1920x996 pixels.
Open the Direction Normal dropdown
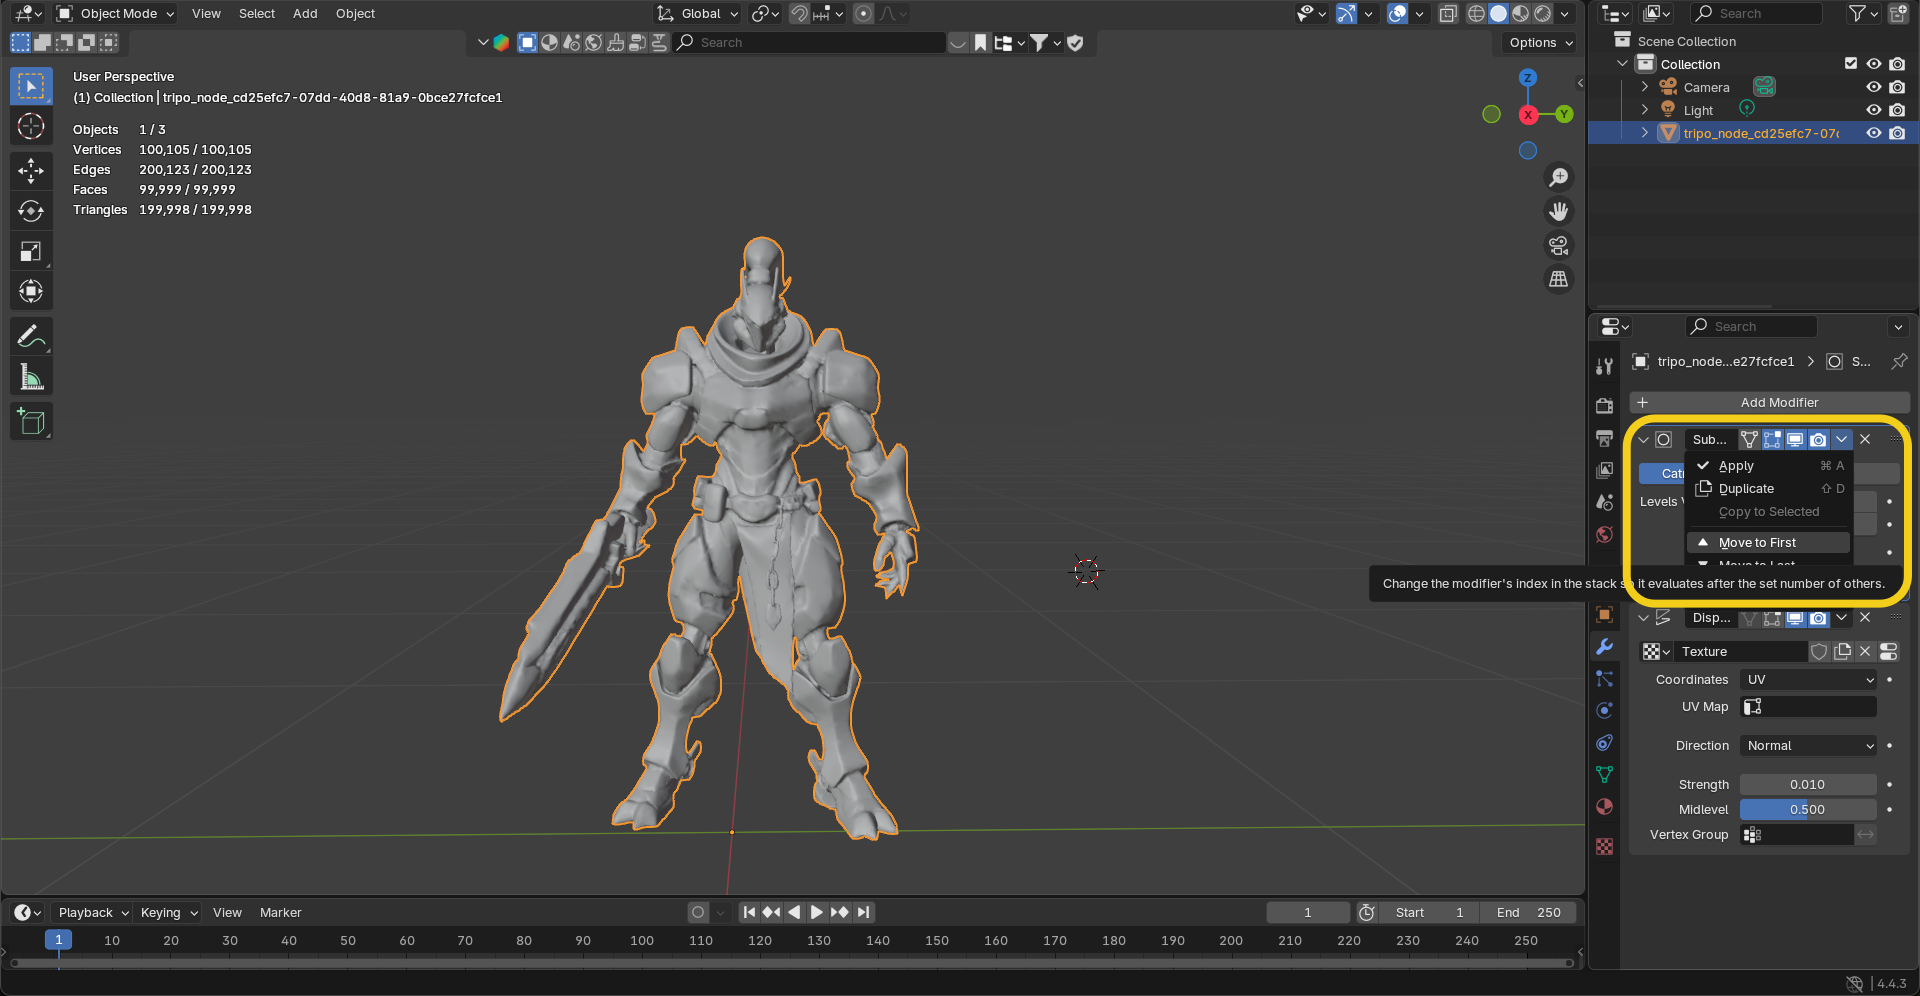[x=1809, y=746]
